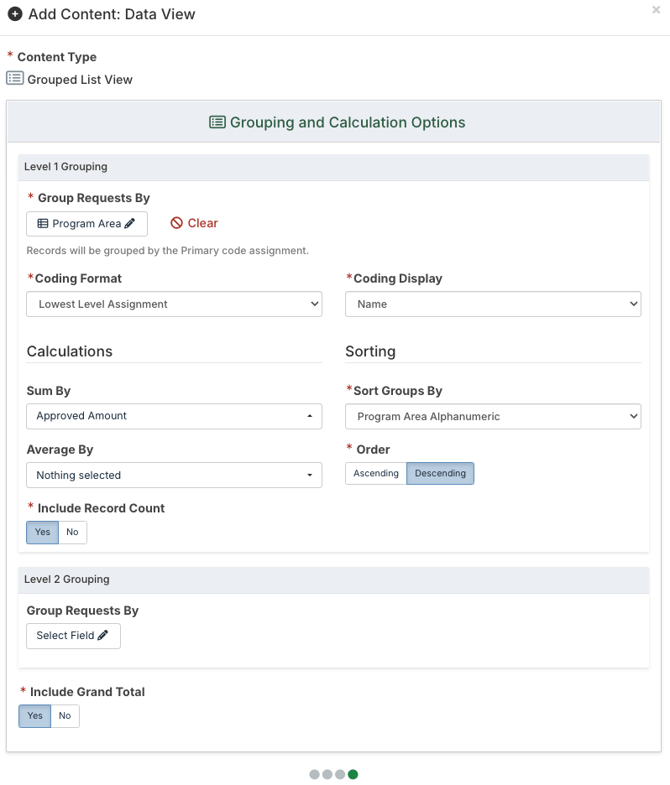This screenshot has height=785, width=670.
Task: Select No for Include Record Count
Action: (x=72, y=532)
